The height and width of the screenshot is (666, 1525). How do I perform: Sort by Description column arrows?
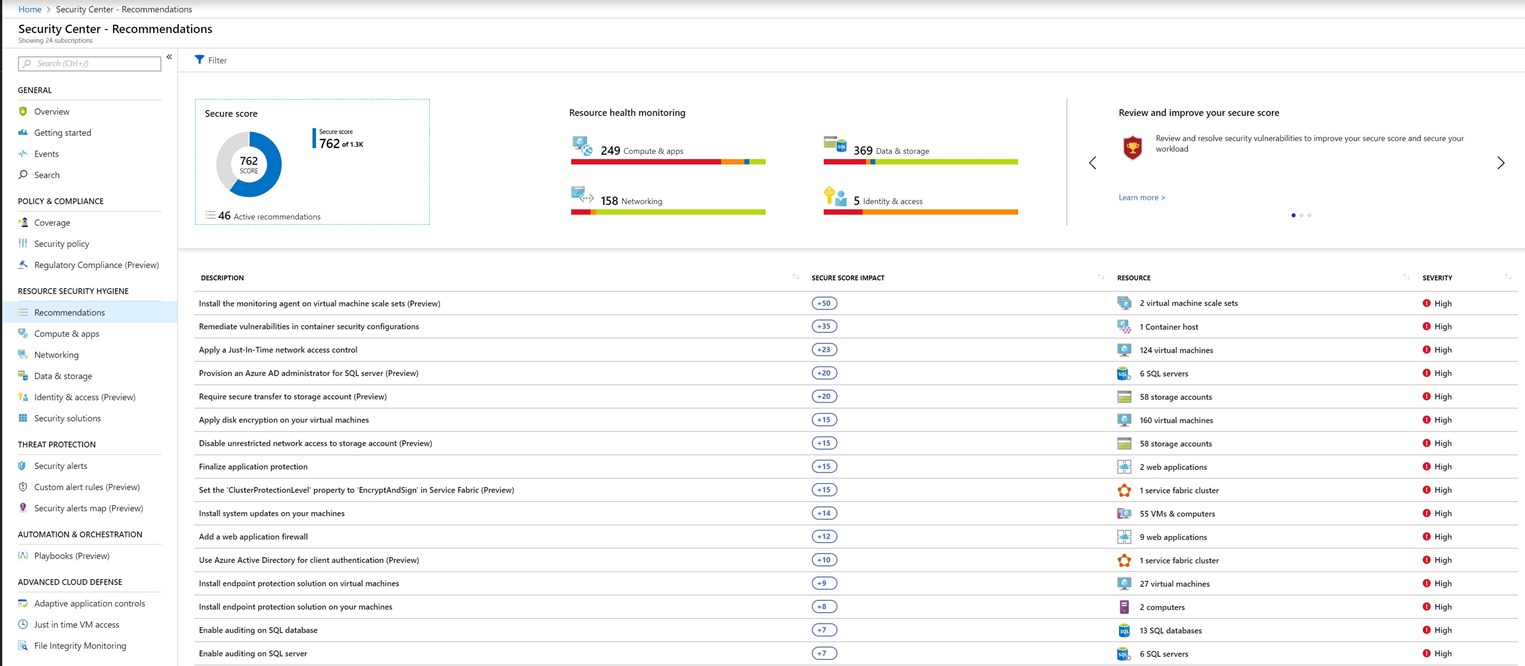(x=795, y=277)
